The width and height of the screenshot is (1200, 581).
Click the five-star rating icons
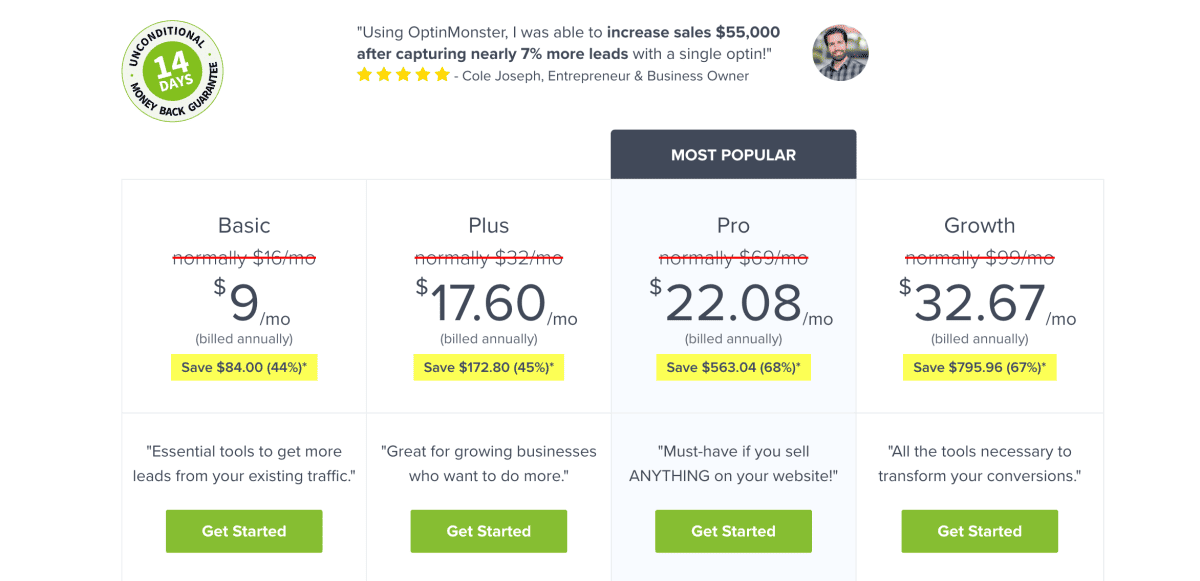pyautogui.click(x=403, y=75)
